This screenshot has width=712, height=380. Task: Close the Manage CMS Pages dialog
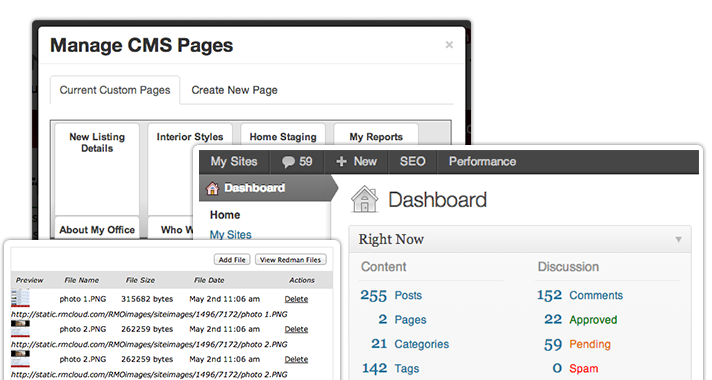(449, 44)
